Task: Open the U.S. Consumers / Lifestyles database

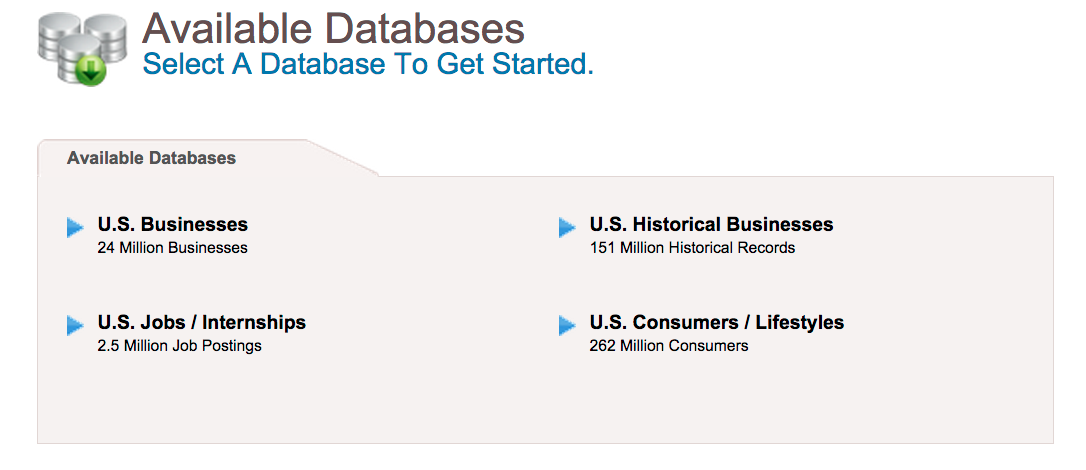Action: [717, 323]
